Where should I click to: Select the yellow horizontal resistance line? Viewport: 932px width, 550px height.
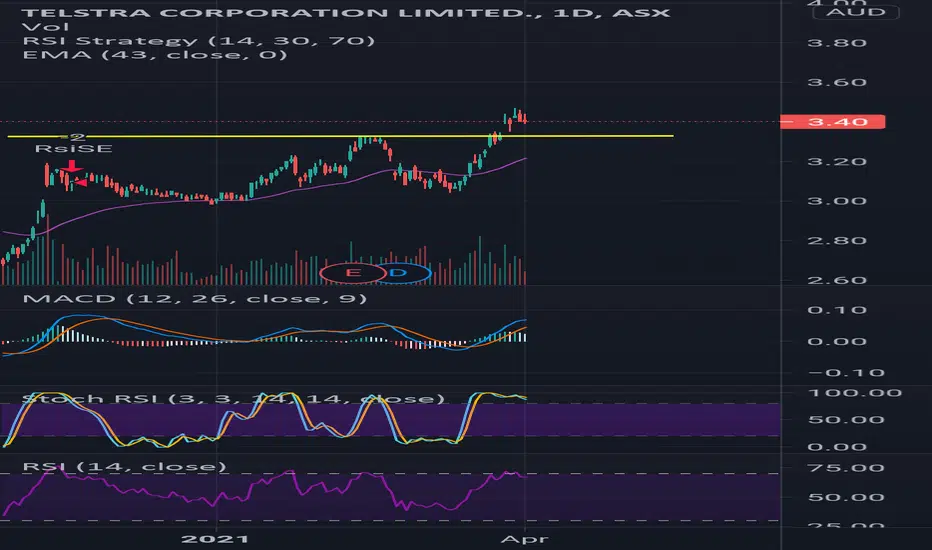[x=340, y=136]
